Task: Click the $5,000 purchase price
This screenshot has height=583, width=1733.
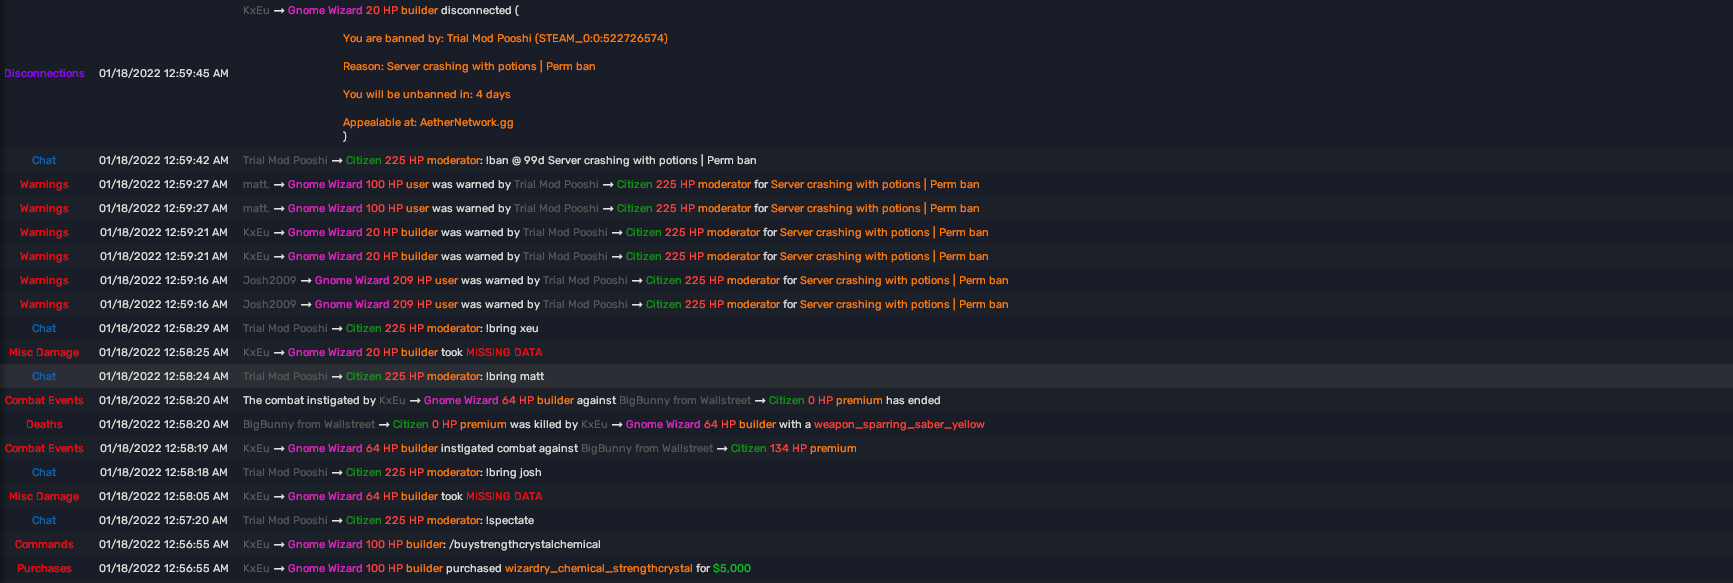Action: coord(731,569)
